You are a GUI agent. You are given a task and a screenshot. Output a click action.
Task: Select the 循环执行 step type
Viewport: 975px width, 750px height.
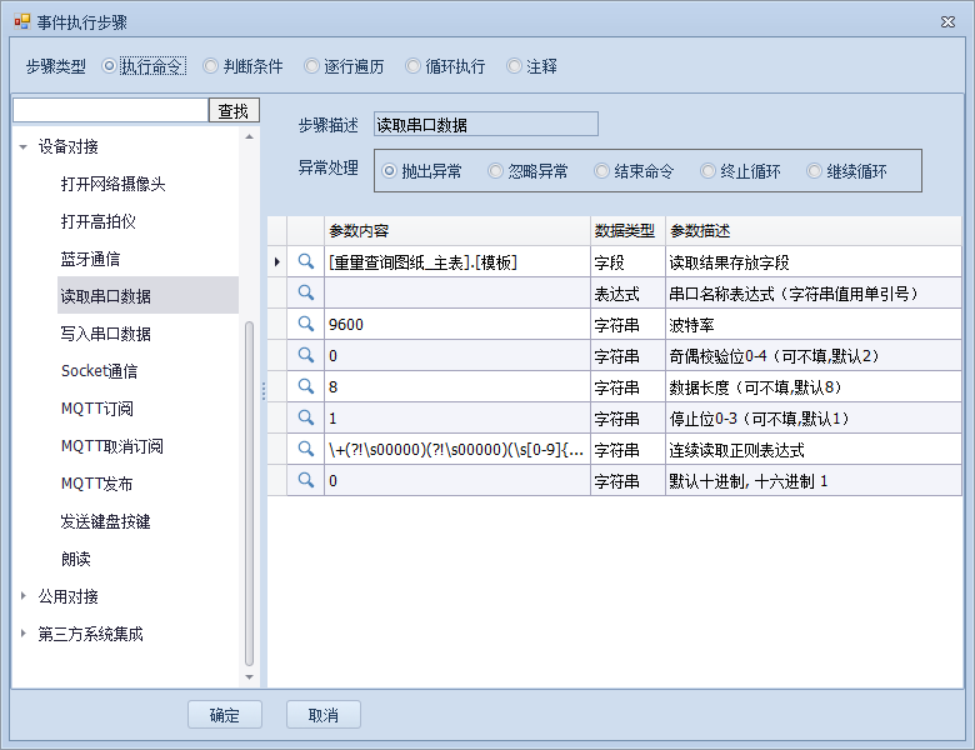click(412, 67)
